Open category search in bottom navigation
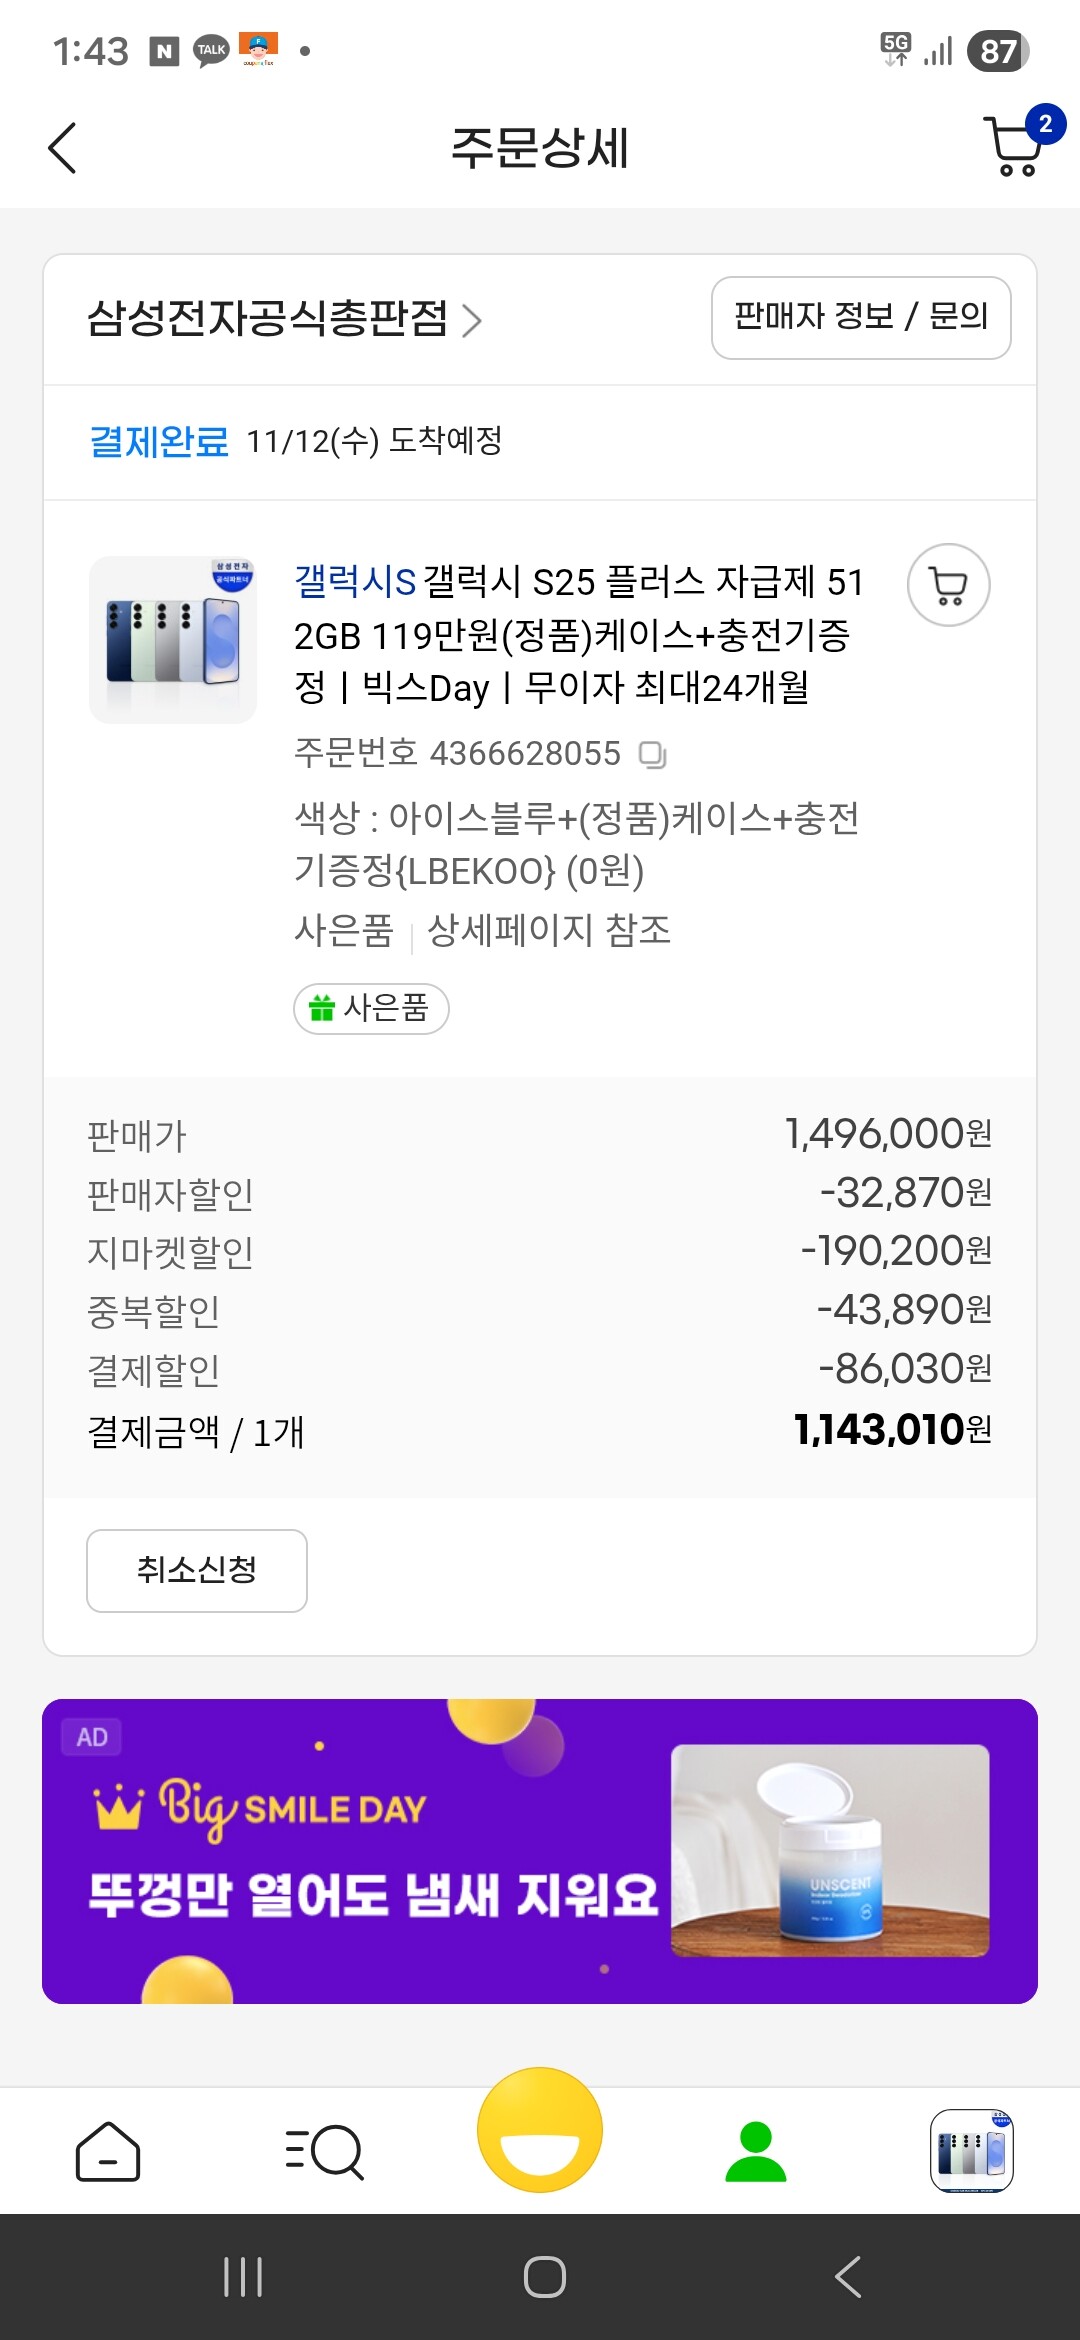Image resolution: width=1080 pixels, height=2340 pixels. (x=324, y=2152)
